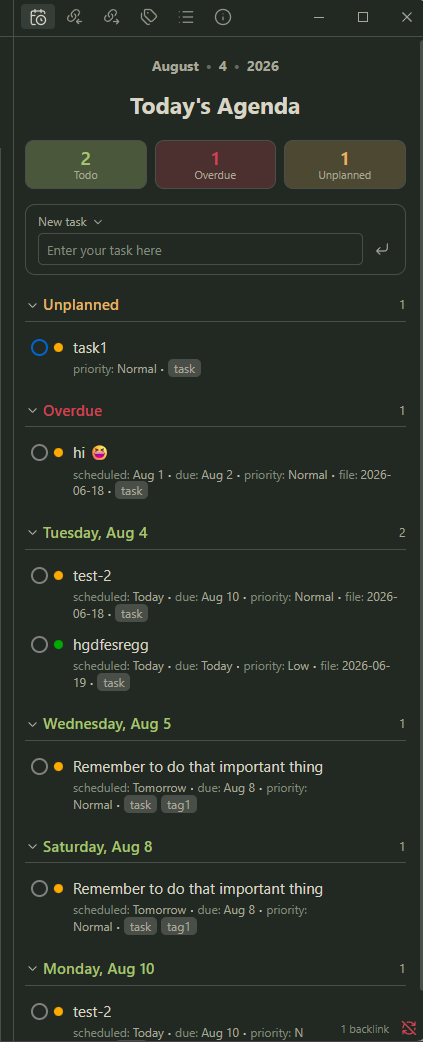
Task: Collapse the Overdue section chevron
Action: click(x=32, y=411)
